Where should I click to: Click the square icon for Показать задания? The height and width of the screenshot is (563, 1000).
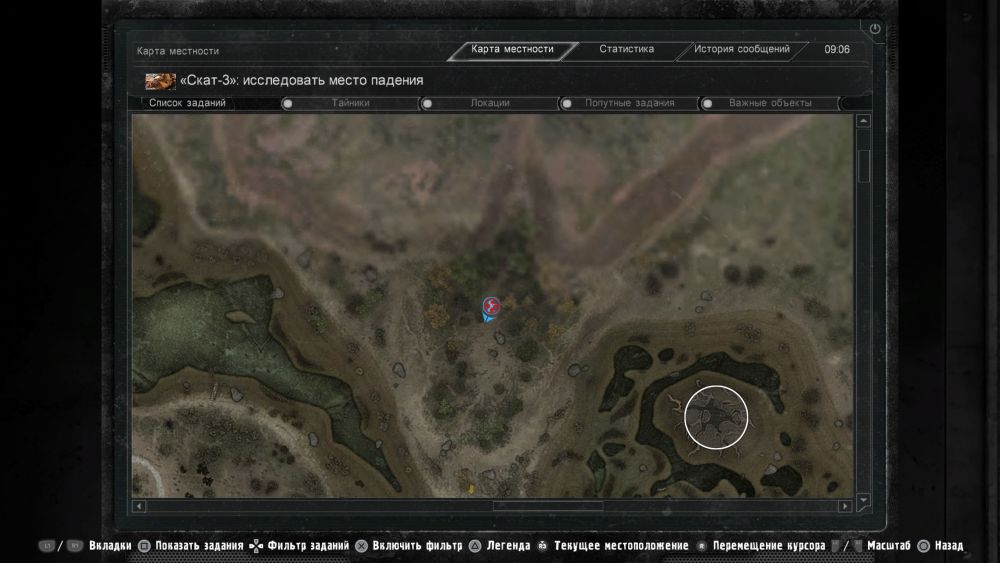145,546
